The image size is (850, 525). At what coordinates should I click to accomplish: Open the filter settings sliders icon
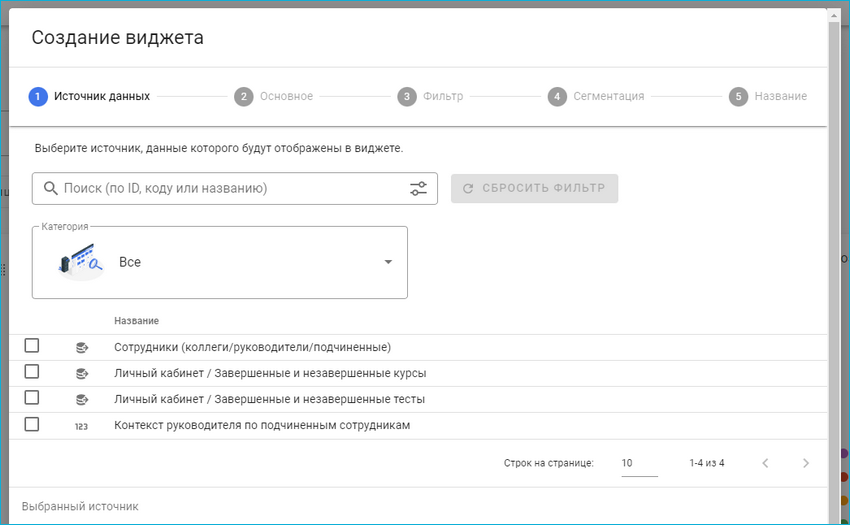coord(418,188)
